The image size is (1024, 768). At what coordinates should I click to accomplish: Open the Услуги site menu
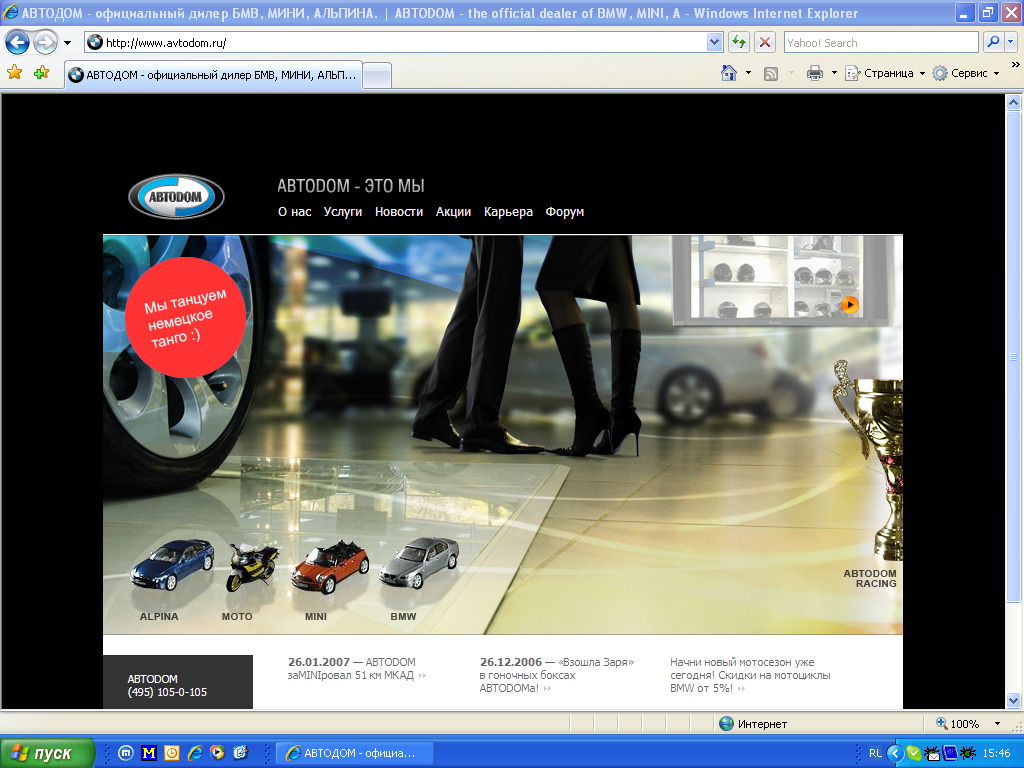(343, 212)
